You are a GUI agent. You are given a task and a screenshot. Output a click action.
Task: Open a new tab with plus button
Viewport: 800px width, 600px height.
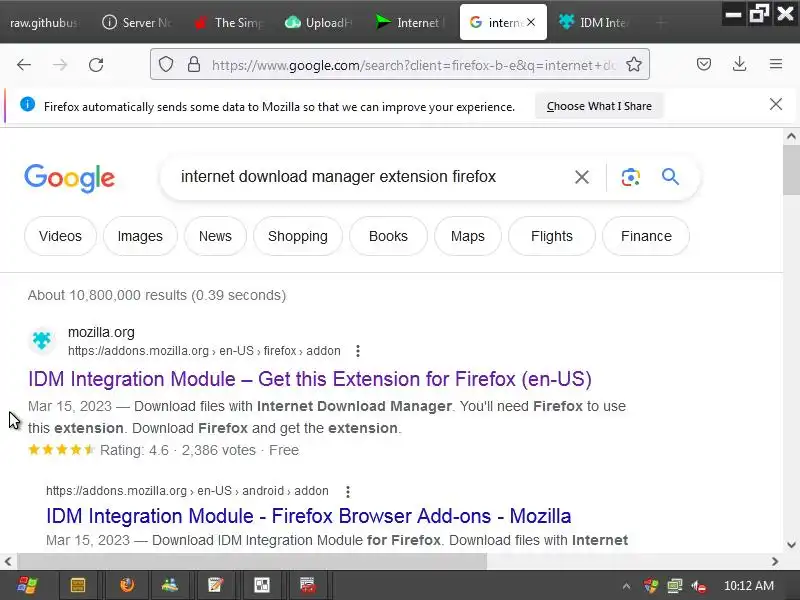(x=661, y=22)
